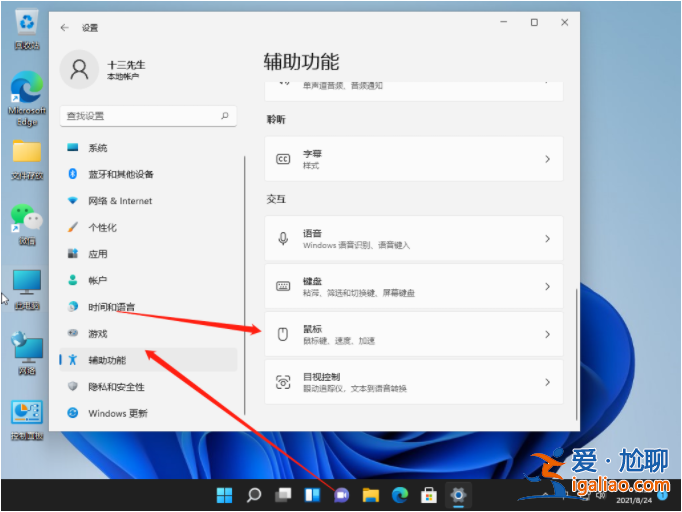The image size is (682, 512).
Task: Click the user avatar for 十三先生
Action: point(79,70)
